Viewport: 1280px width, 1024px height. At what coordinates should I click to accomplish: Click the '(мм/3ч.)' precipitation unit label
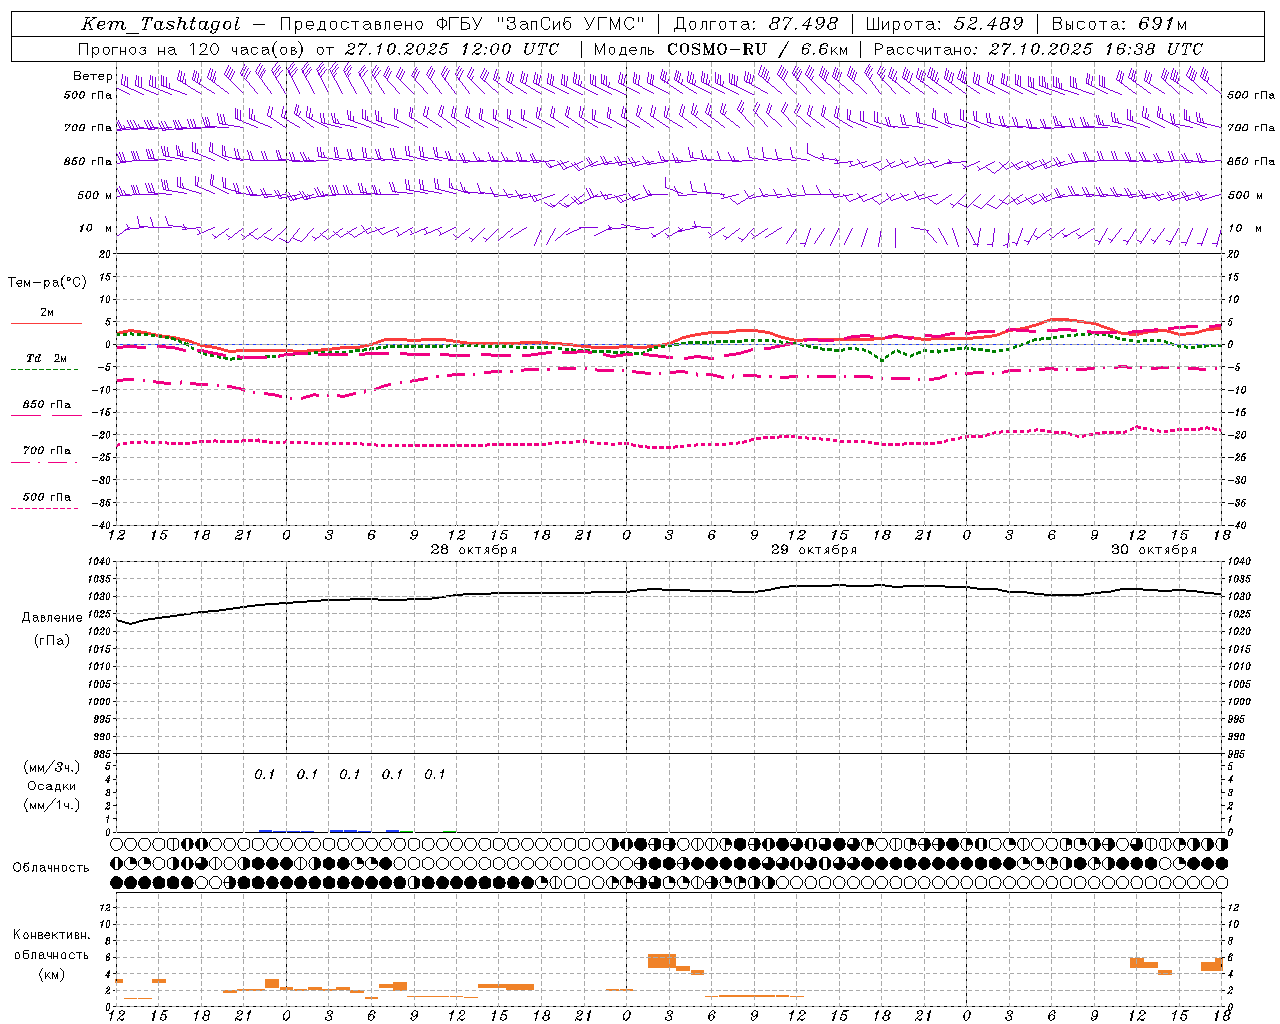pyautogui.click(x=52, y=767)
